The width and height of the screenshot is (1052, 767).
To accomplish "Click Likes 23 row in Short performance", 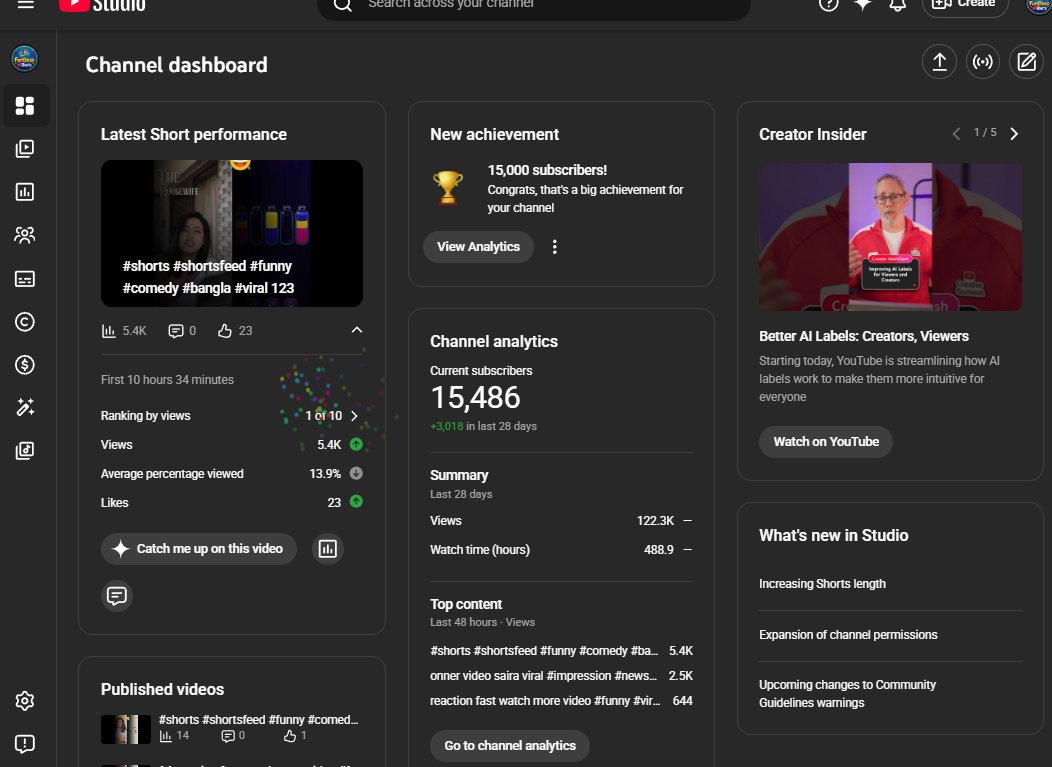I will click(231, 503).
